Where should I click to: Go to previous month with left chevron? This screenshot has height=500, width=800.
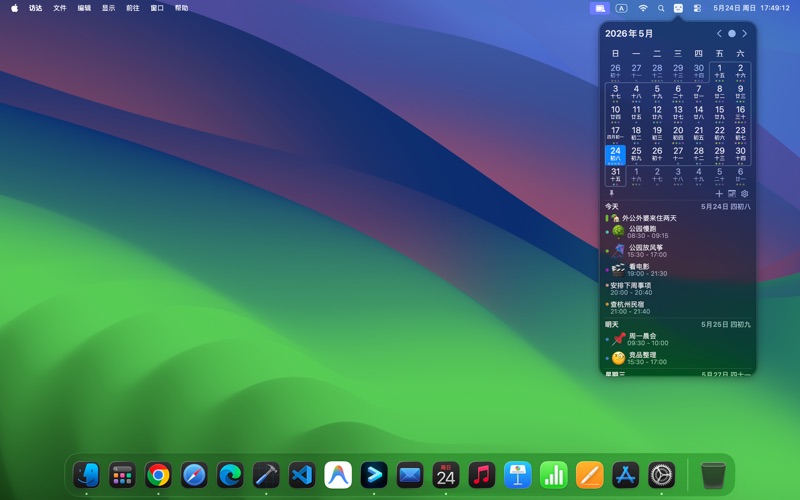[x=719, y=34]
